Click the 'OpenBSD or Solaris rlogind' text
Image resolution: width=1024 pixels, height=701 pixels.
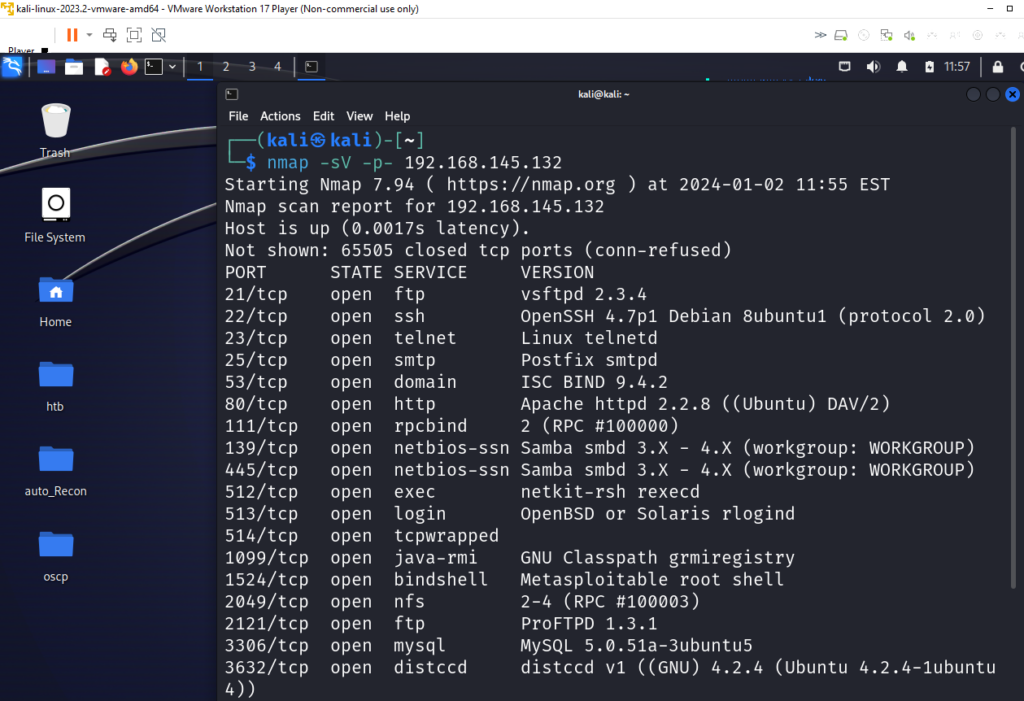(x=658, y=514)
